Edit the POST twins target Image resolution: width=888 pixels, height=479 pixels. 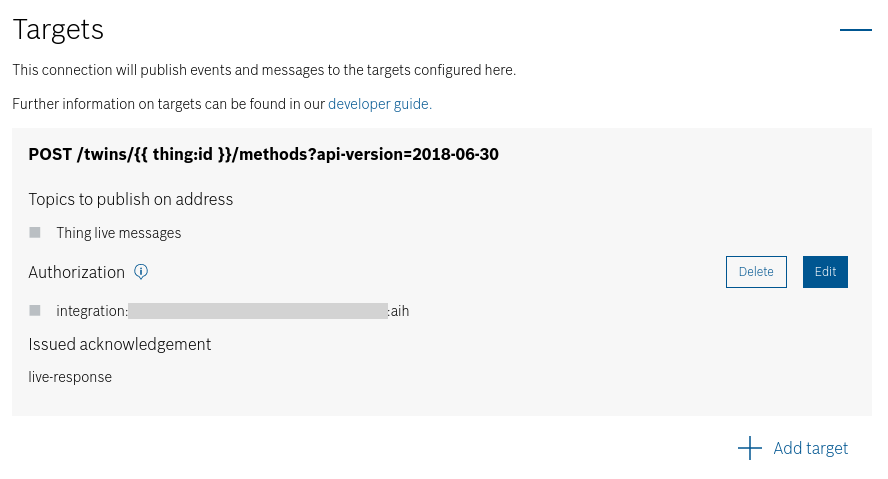tap(825, 272)
